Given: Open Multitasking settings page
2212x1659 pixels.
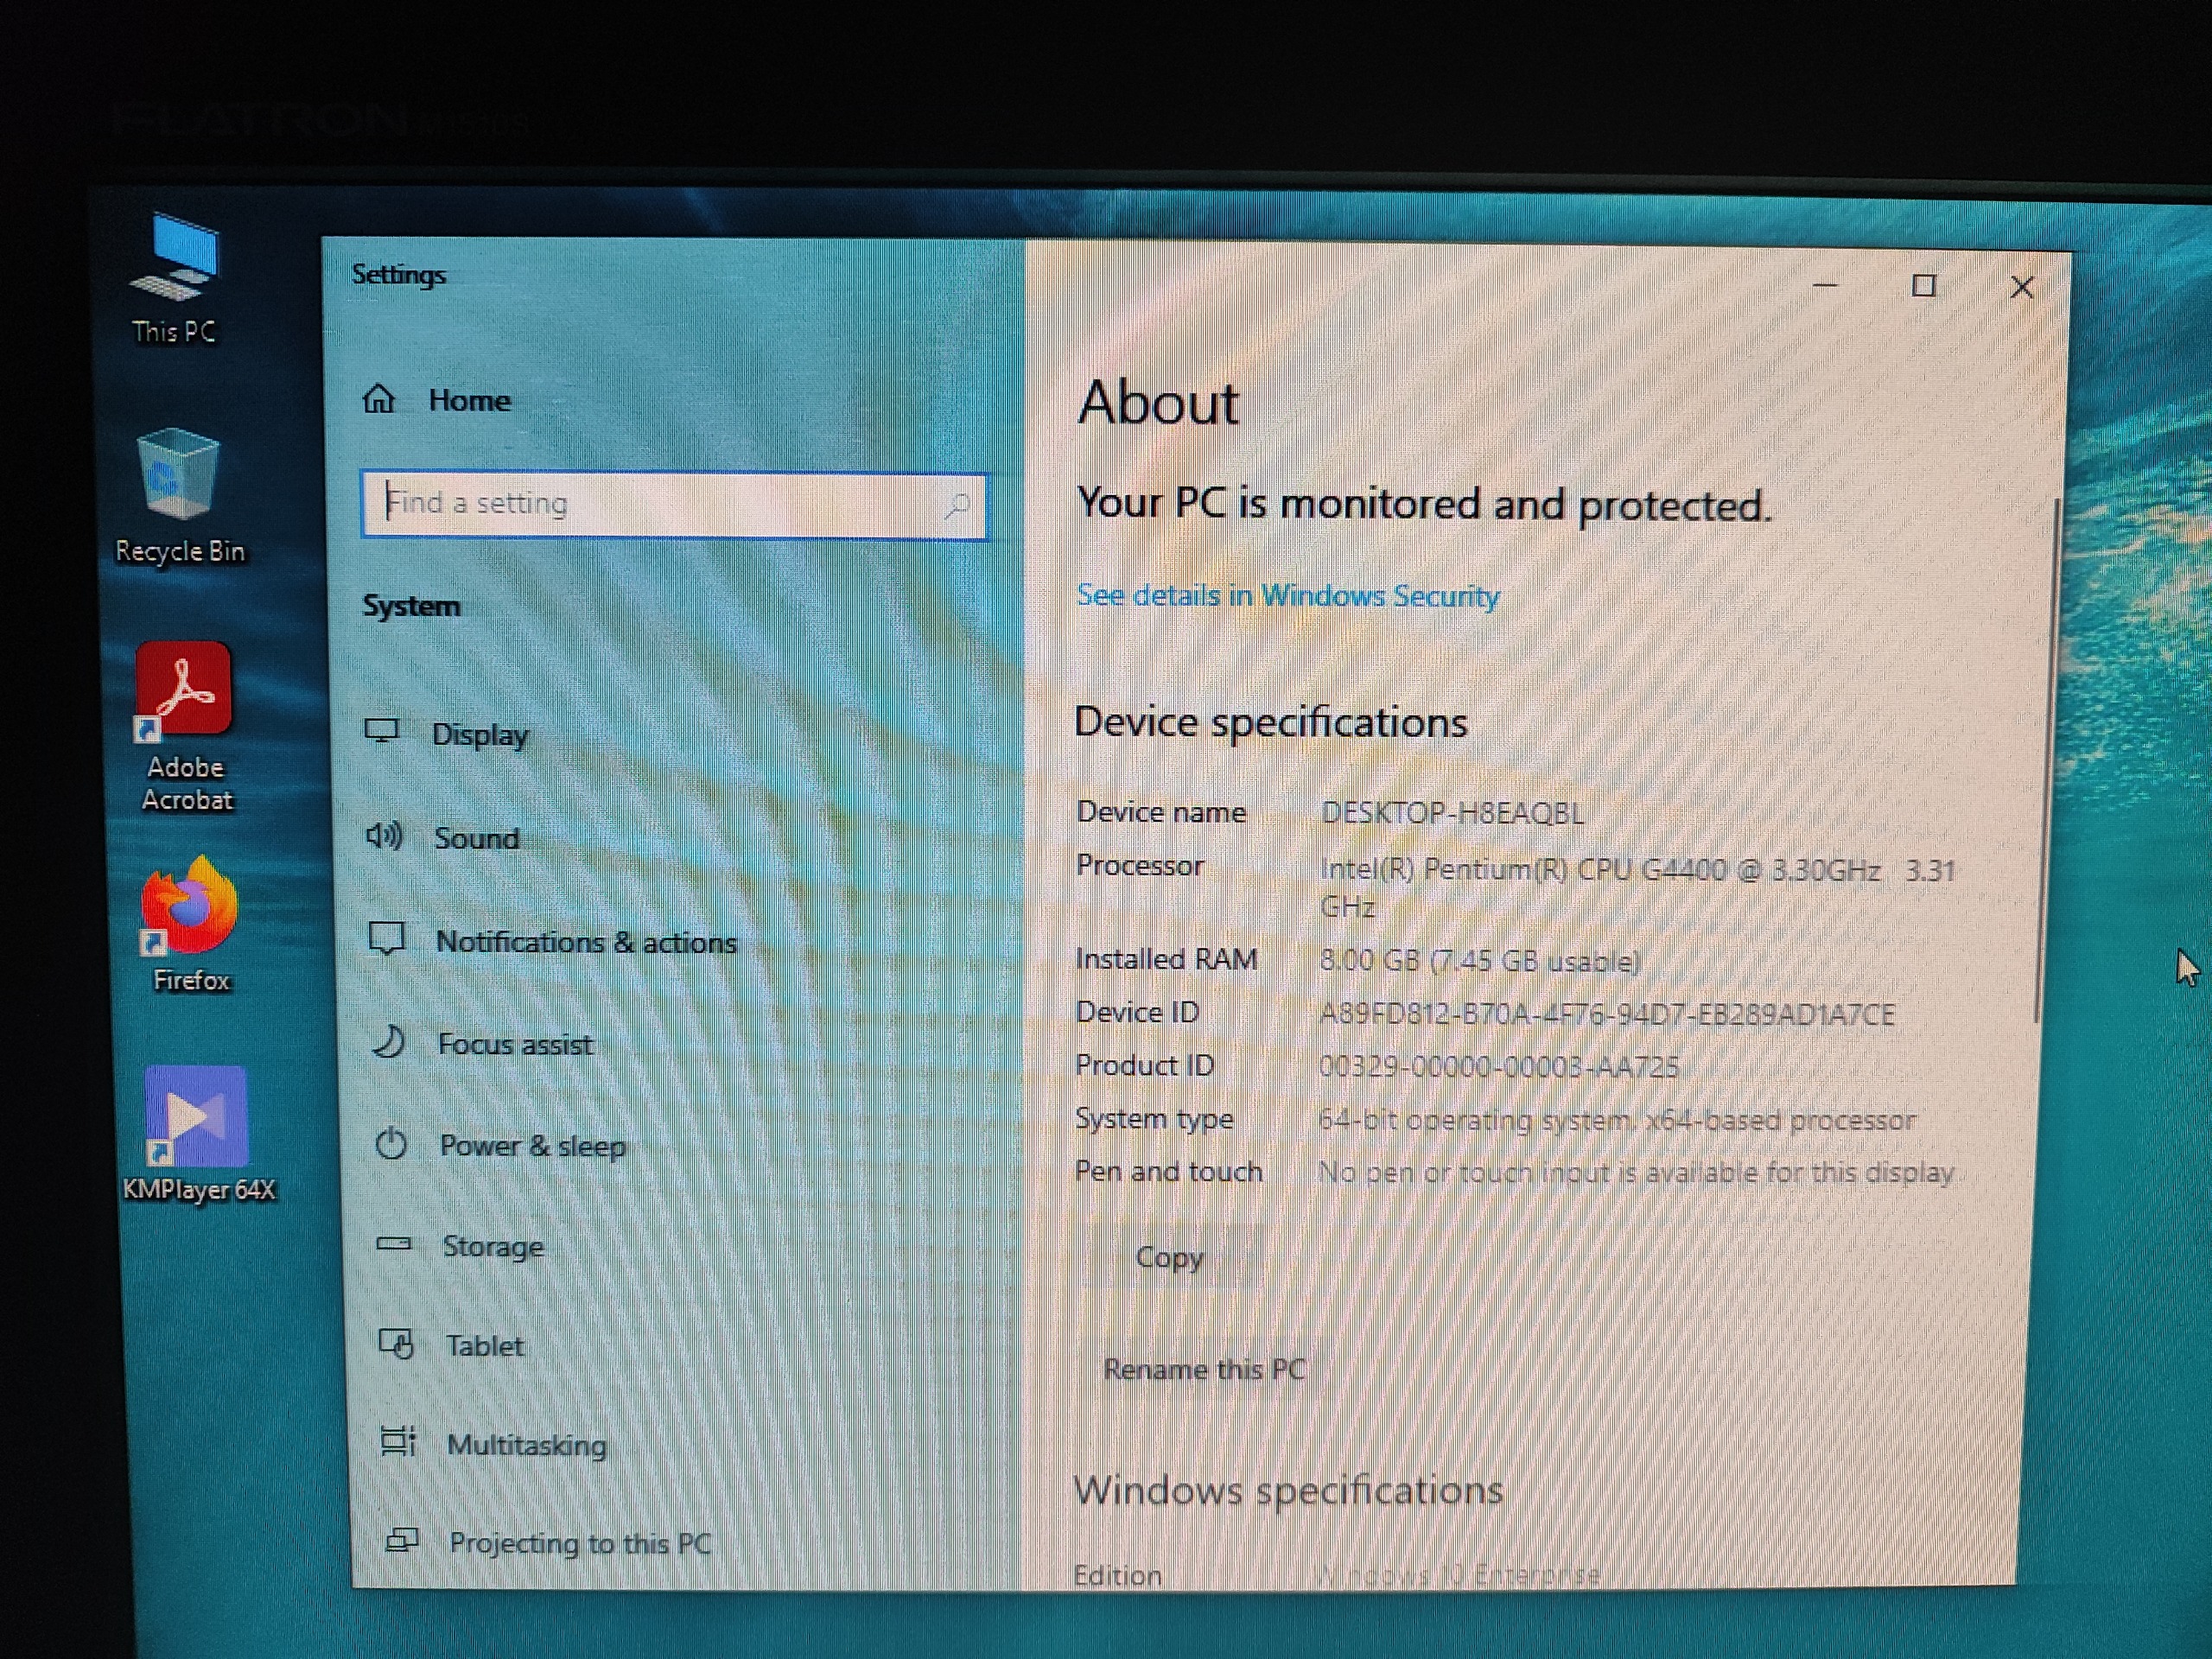Looking at the screenshot, I should point(526,1445).
